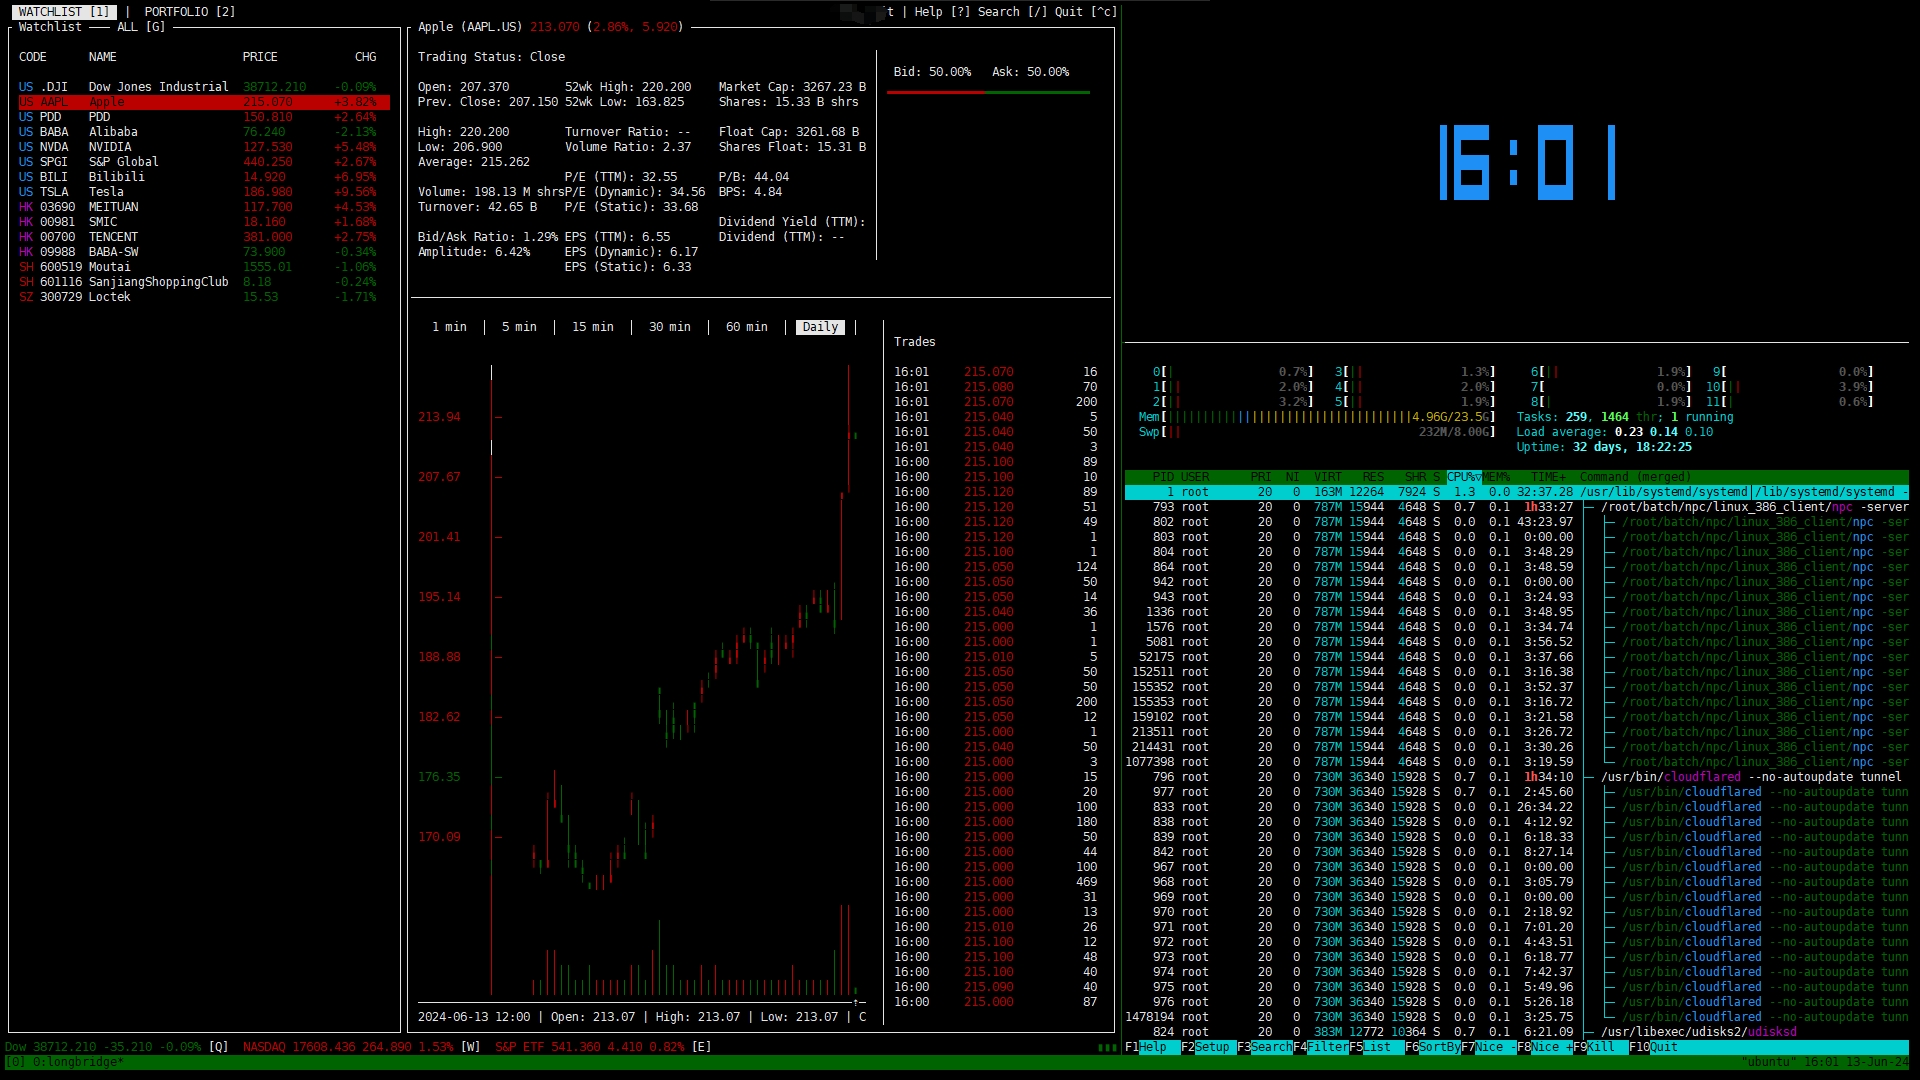The height and width of the screenshot is (1080, 1920).
Task: Select the 5 min chart interval
Action: click(x=519, y=327)
